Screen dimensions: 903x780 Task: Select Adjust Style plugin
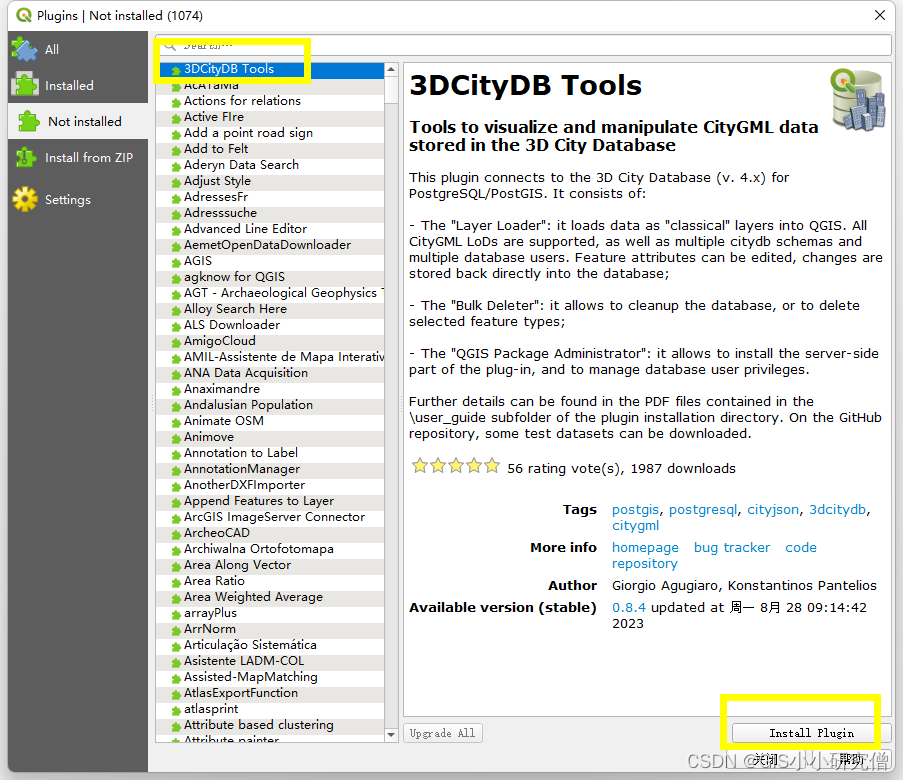tap(270, 181)
